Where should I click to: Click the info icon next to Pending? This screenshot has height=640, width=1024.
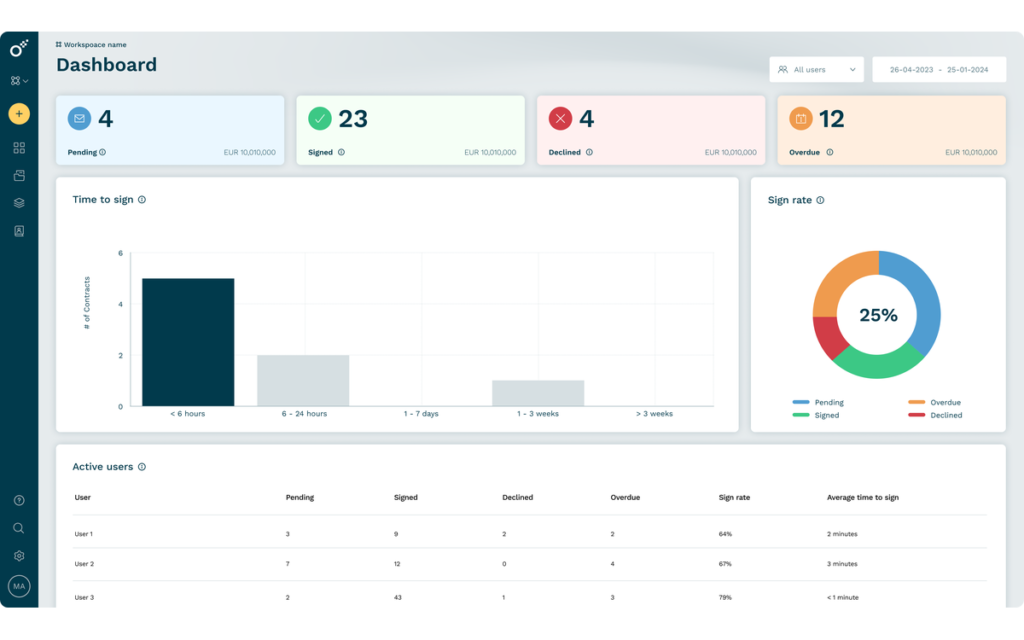click(x=103, y=152)
